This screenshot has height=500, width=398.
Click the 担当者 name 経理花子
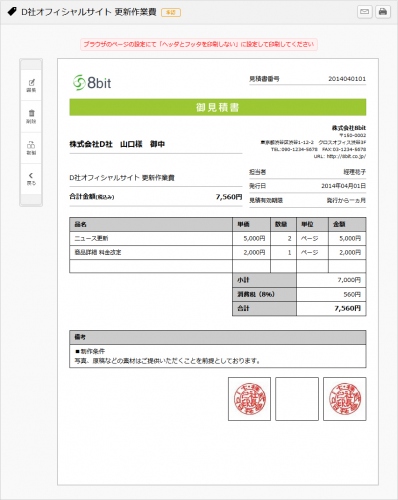tap(355, 172)
